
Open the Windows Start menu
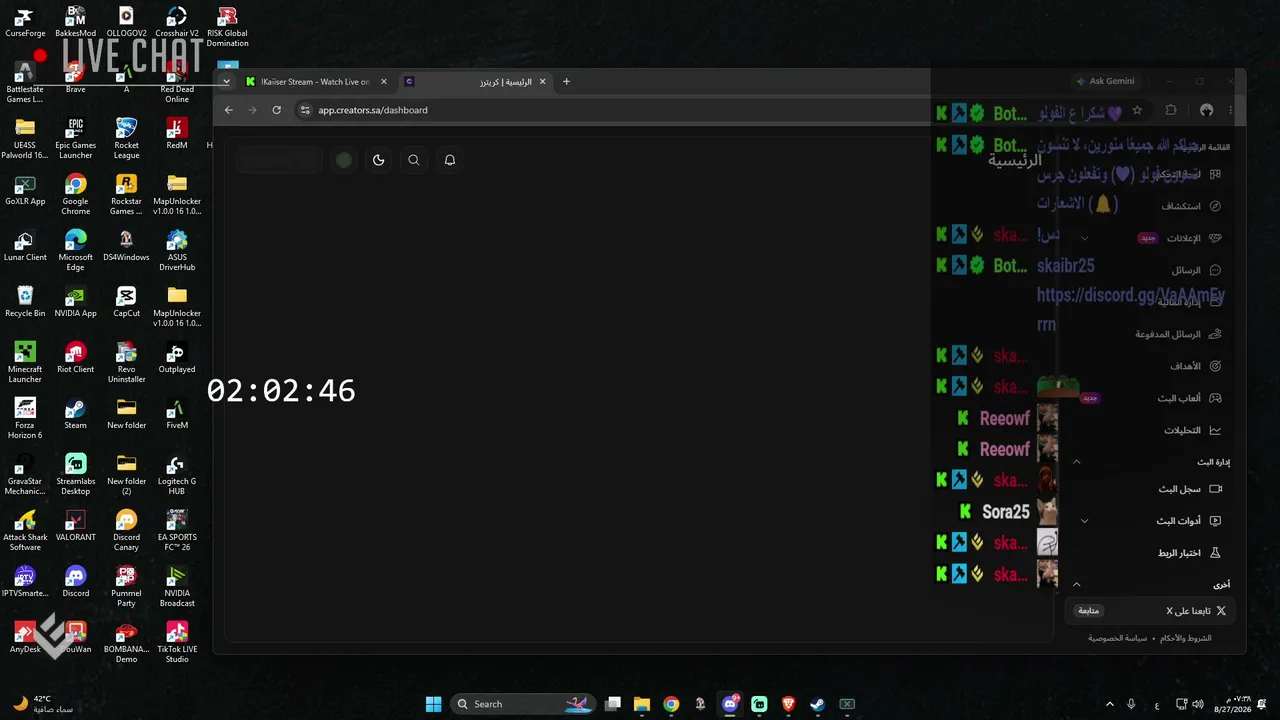click(433, 704)
